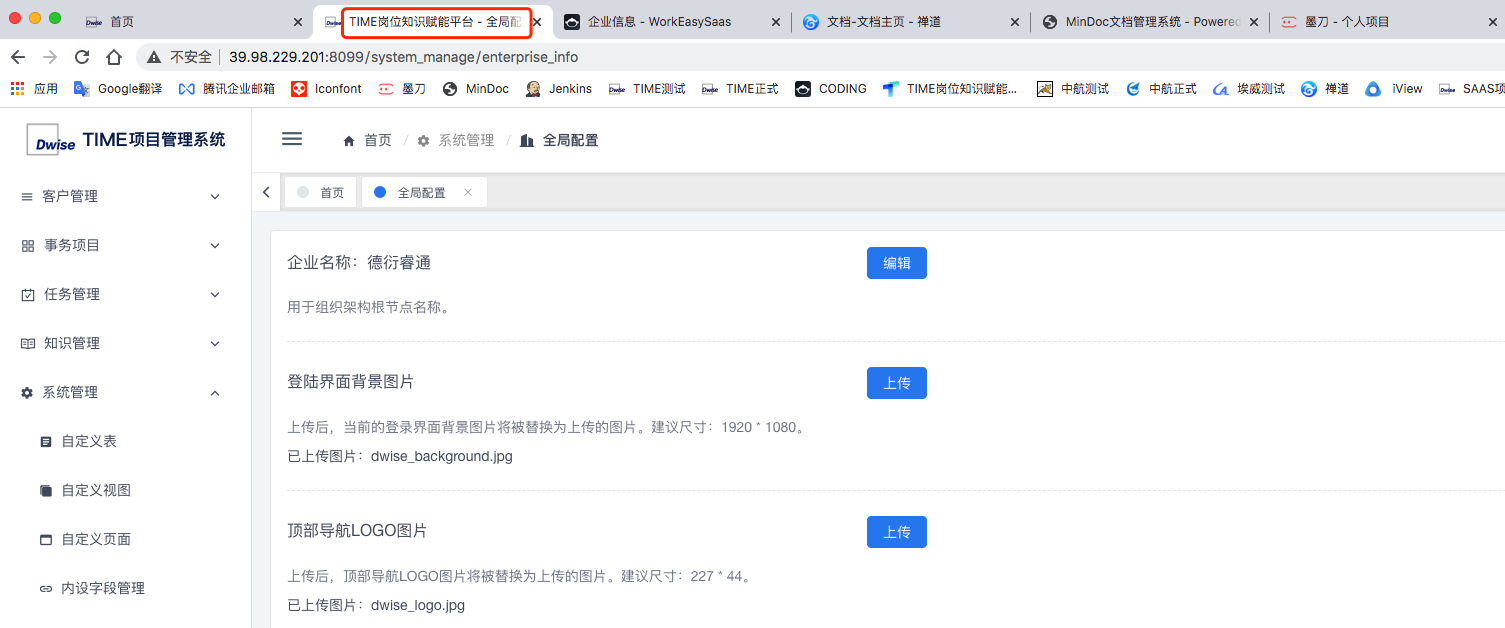Toggle the sidebar with hamburger menu icon

(292, 139)
